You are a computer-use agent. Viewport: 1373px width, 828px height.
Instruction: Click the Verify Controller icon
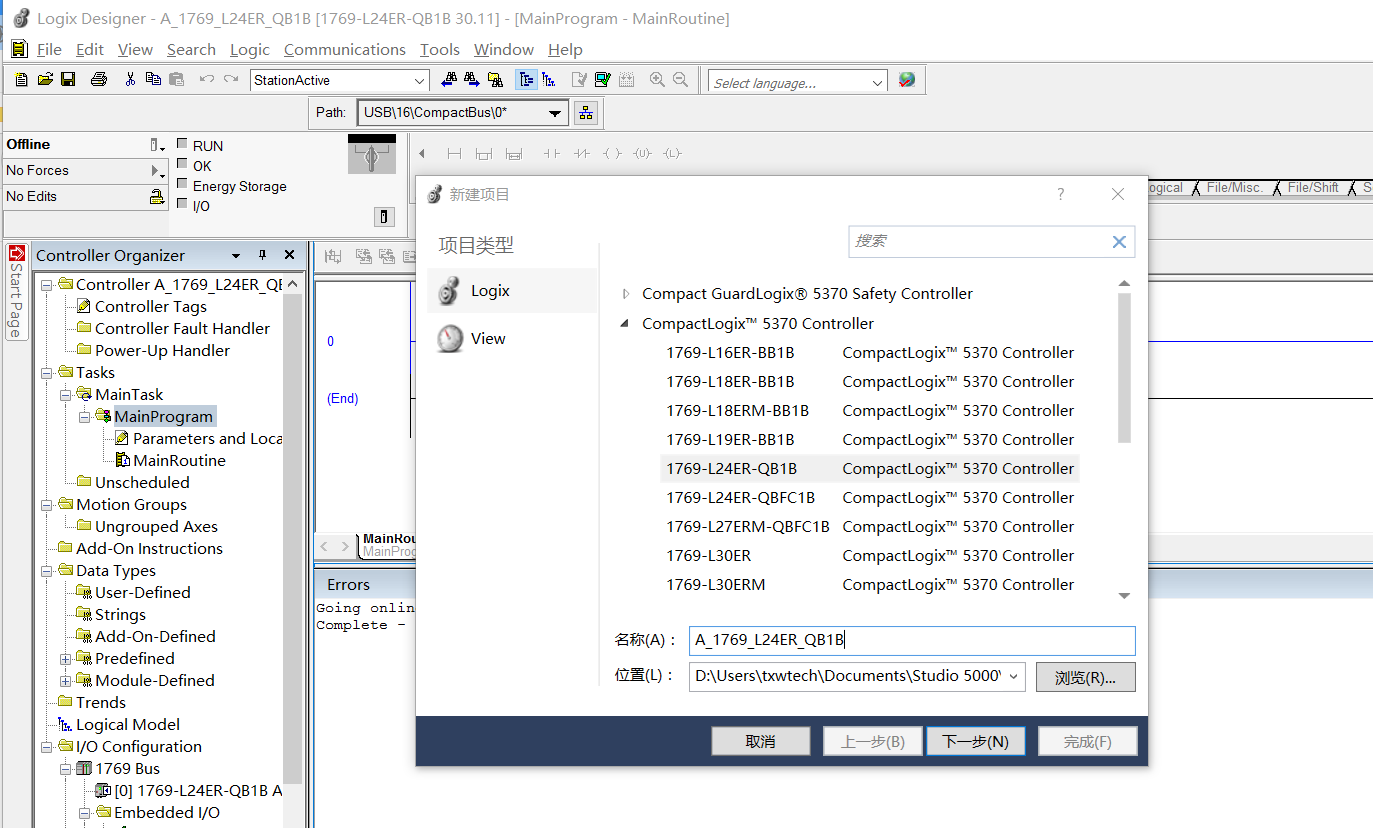pos(602,80)
